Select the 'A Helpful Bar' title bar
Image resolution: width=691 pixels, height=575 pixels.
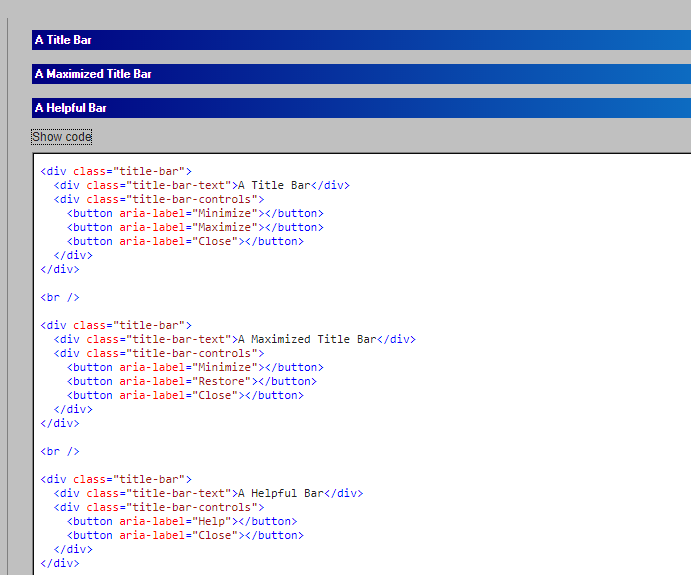pos(361,108)
